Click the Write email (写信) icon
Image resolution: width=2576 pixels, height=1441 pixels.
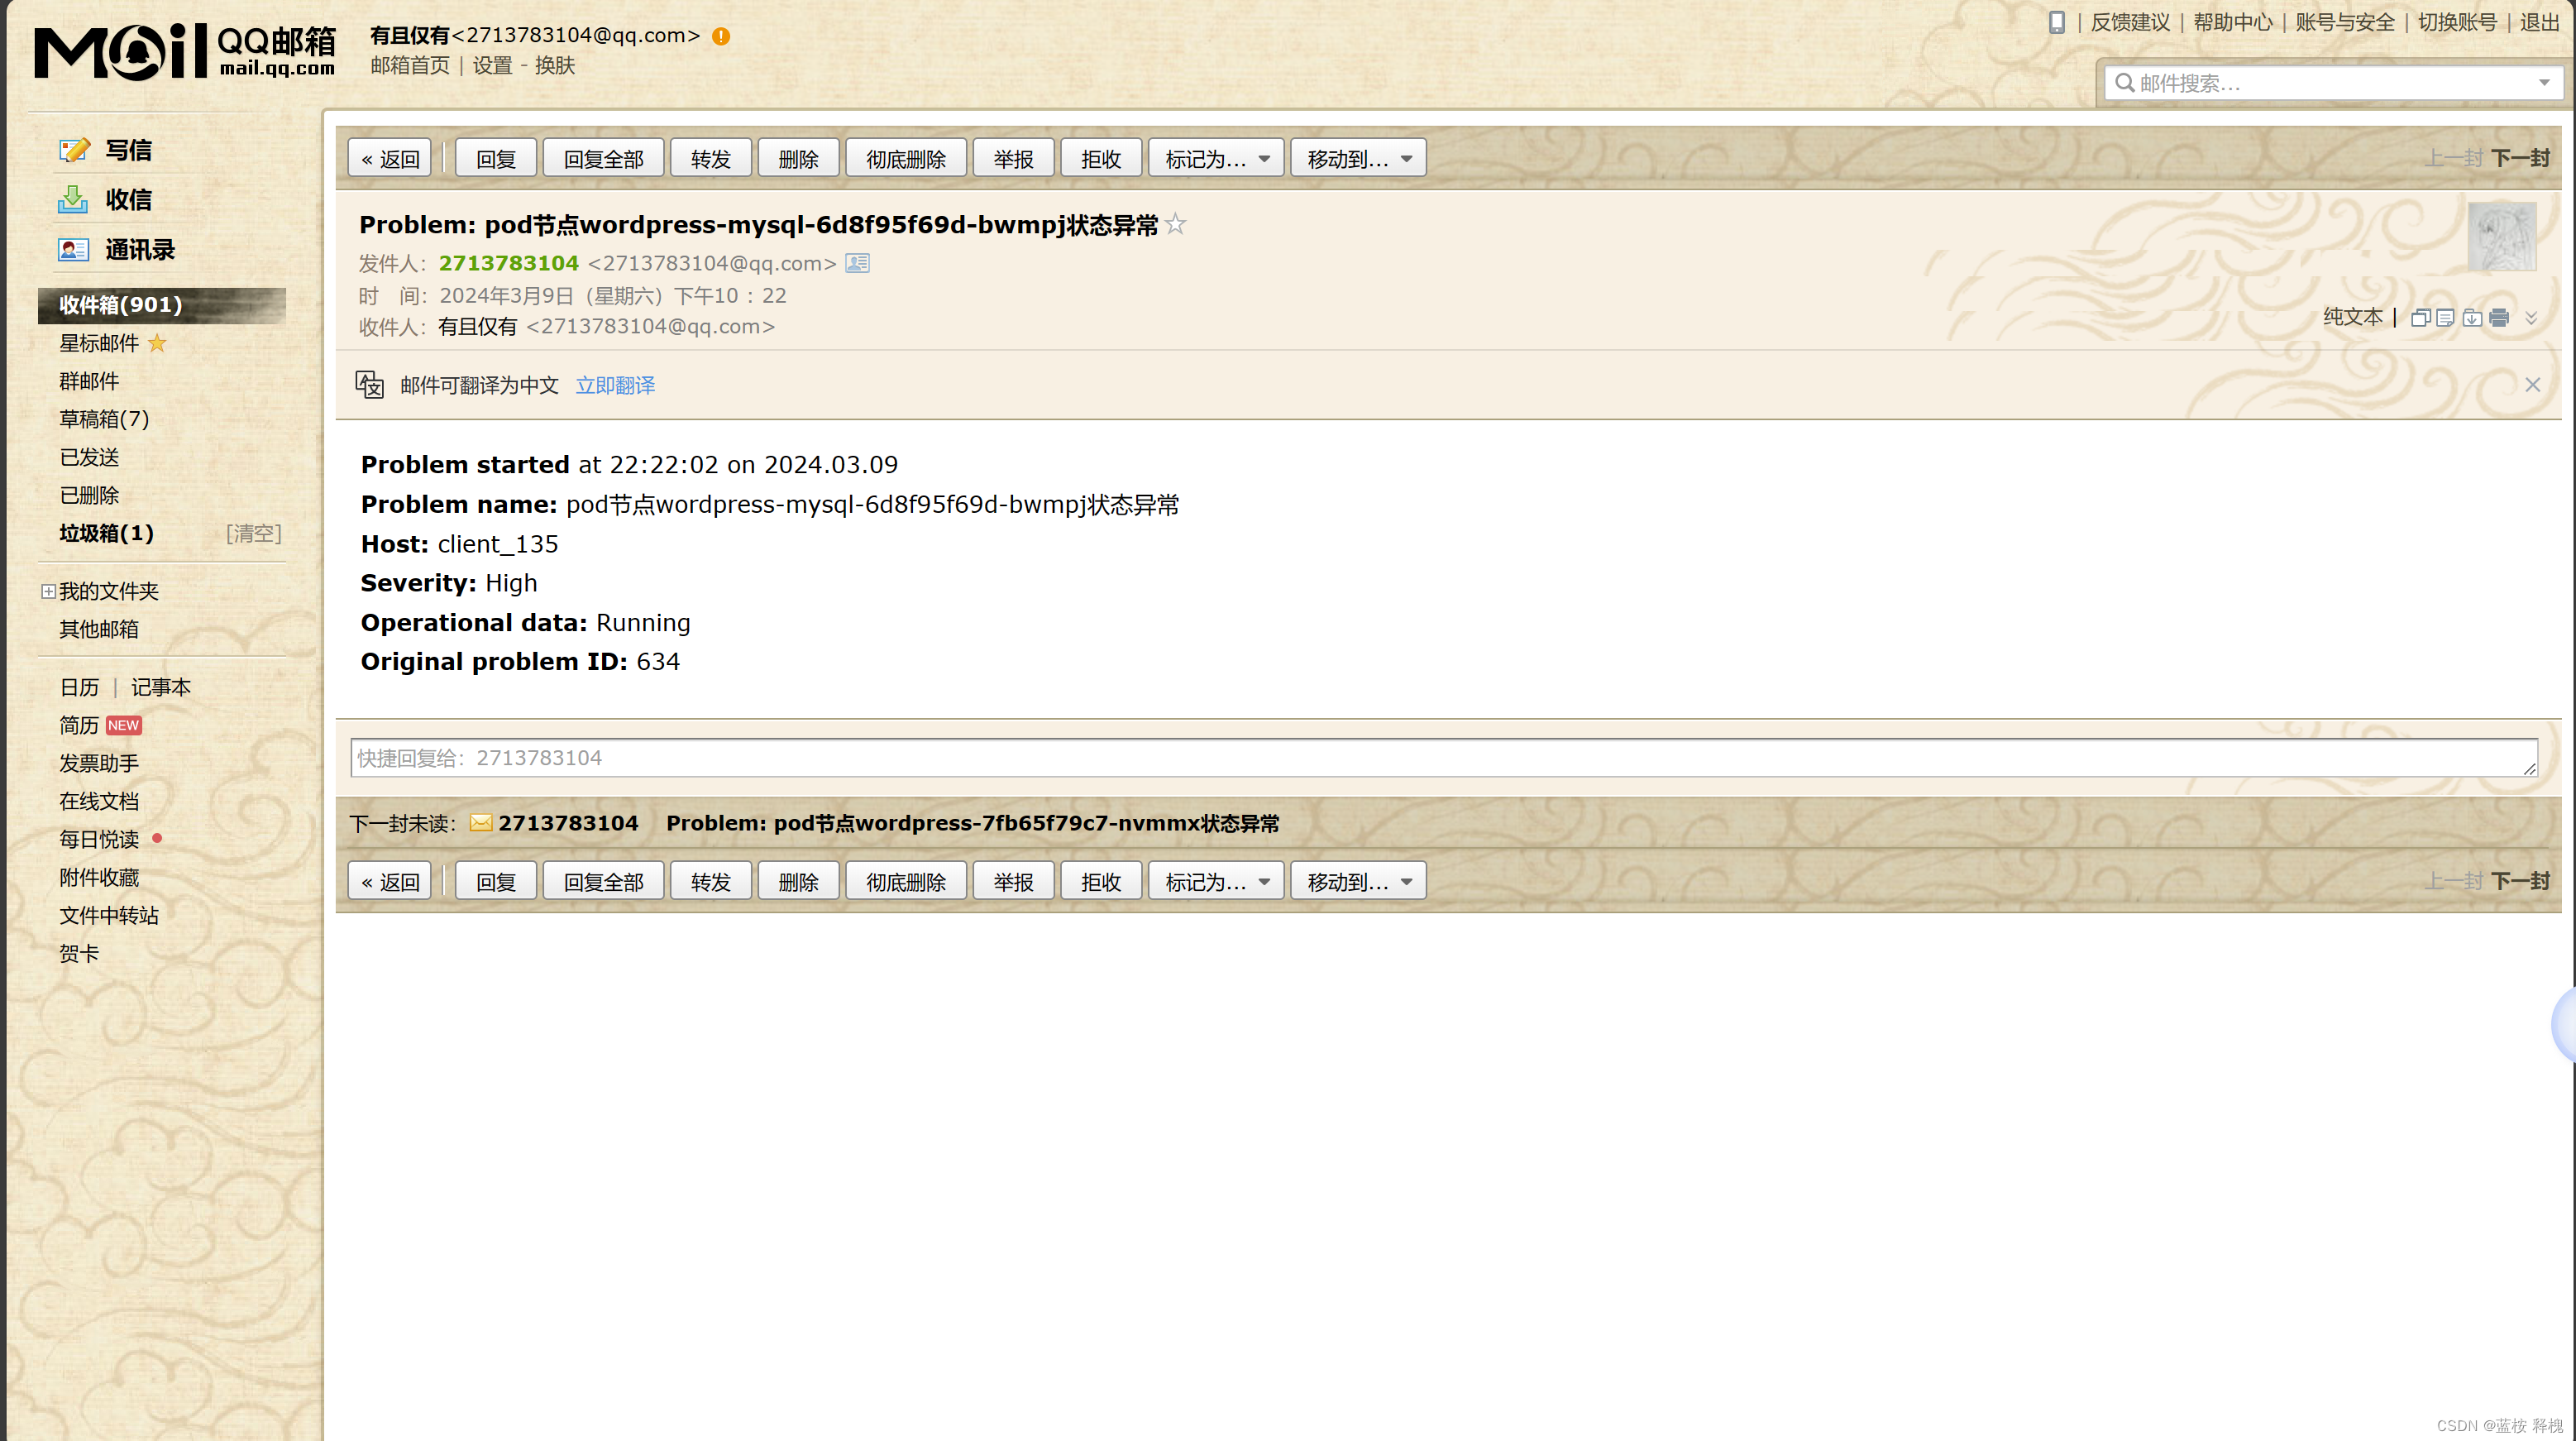(x=74, y=149)
